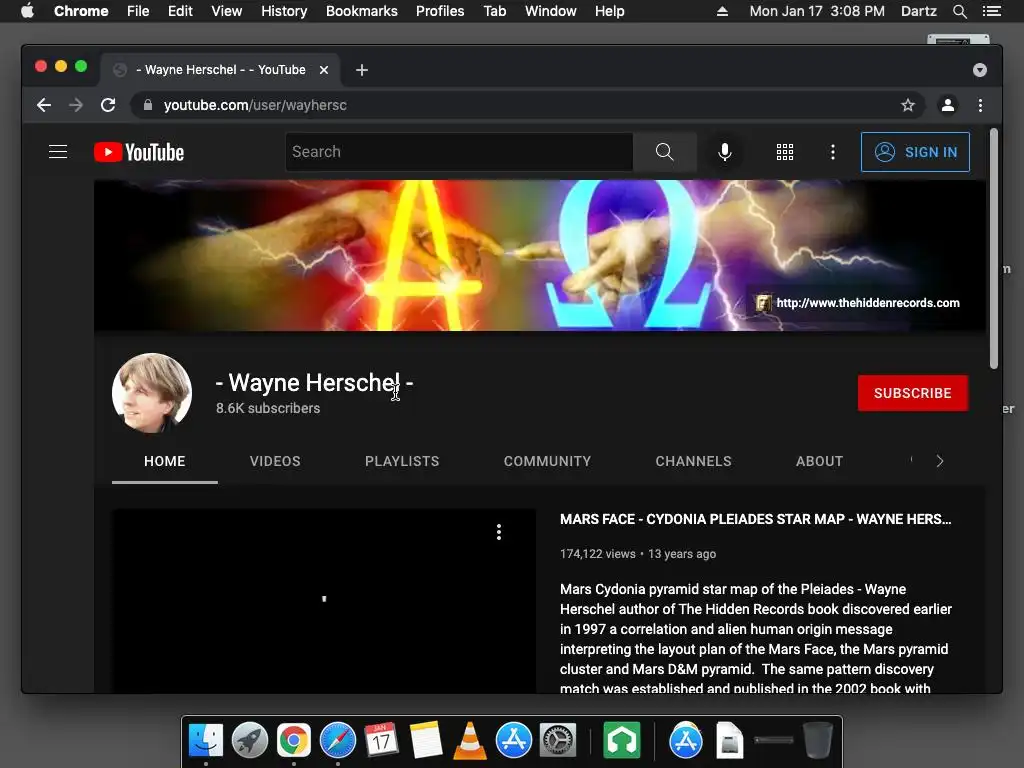
Task: Start voice search with the microphone icon
Action: [724, 152]
